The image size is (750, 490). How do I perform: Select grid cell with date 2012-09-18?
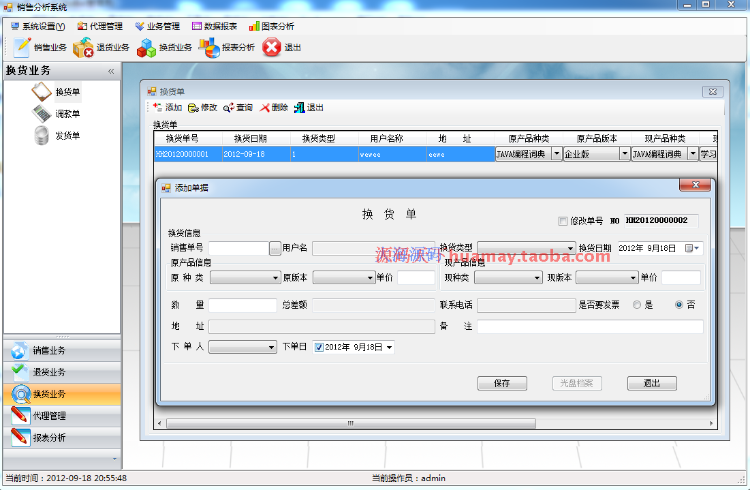(x=256, y=154)
